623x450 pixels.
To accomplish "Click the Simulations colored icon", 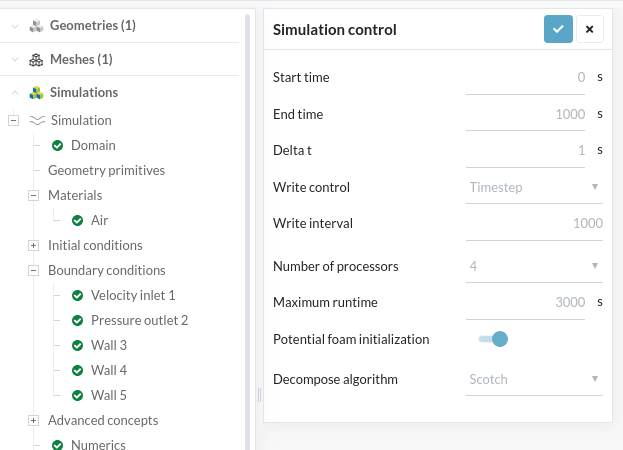I will point(36,92).
